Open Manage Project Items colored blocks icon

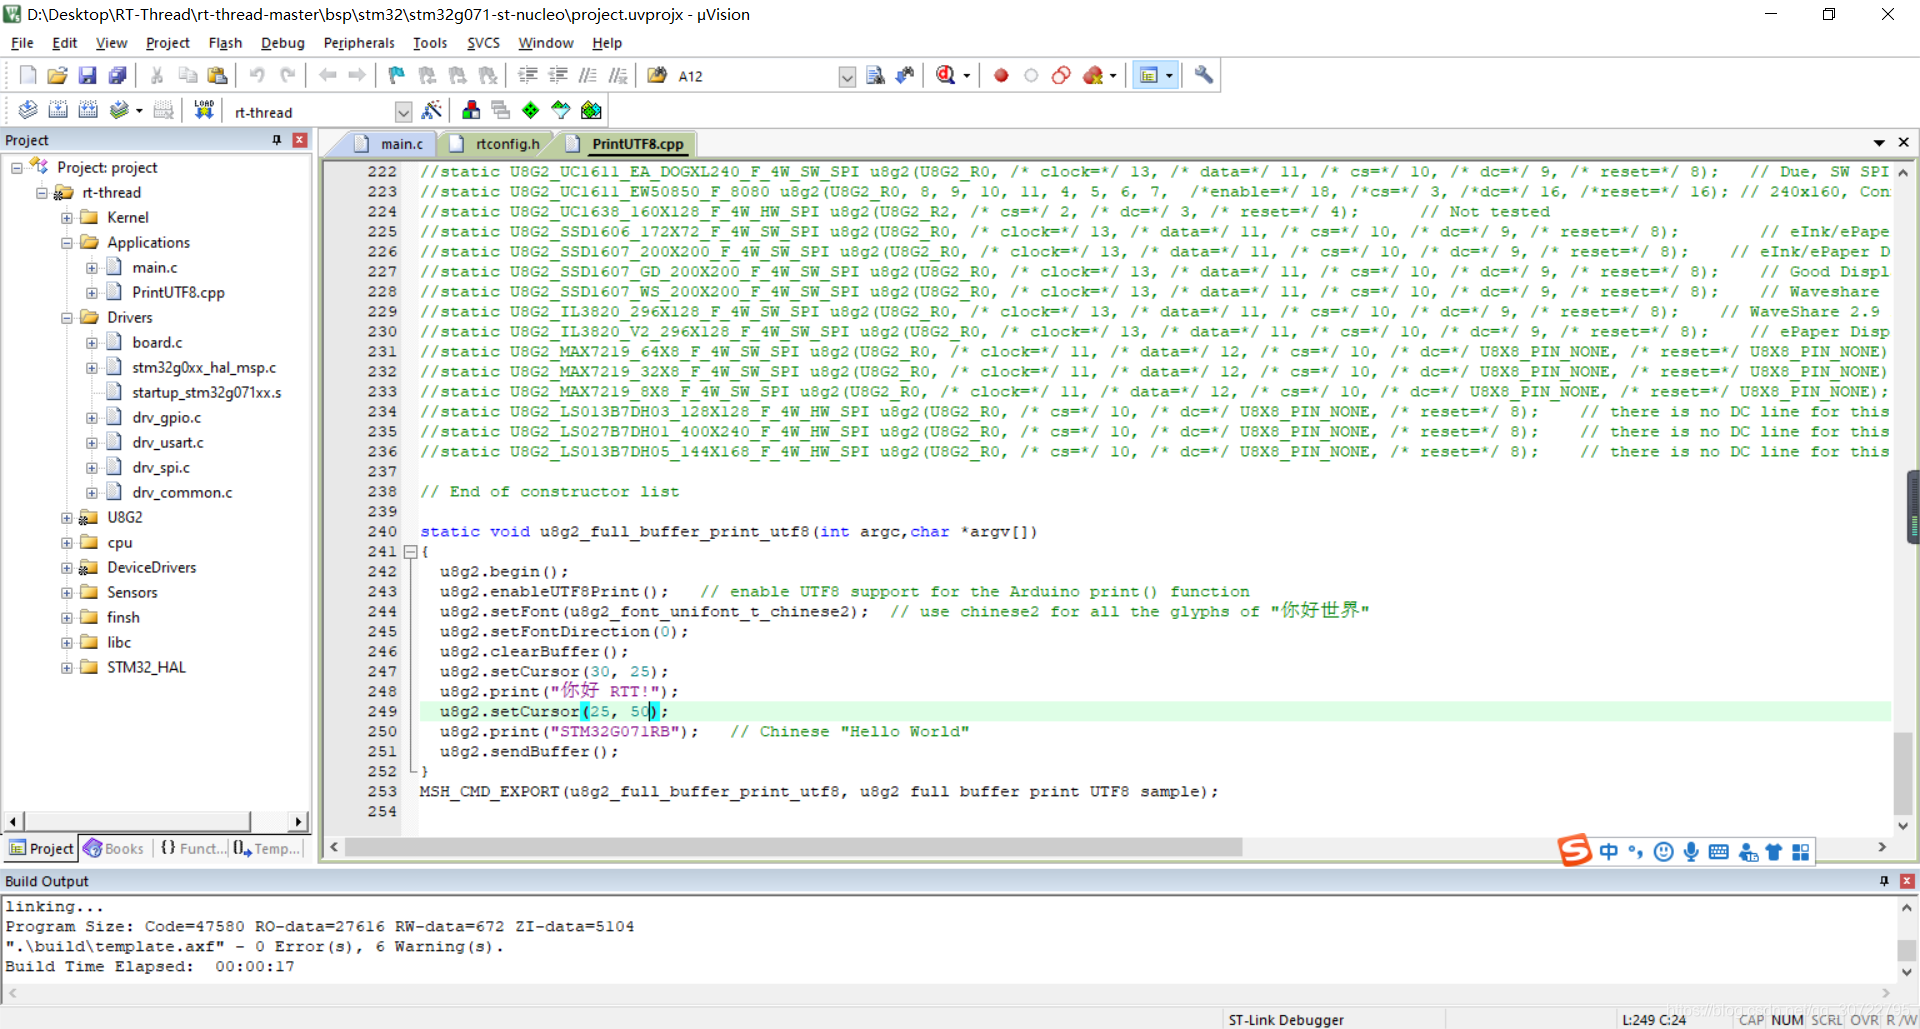click(471, 110)
